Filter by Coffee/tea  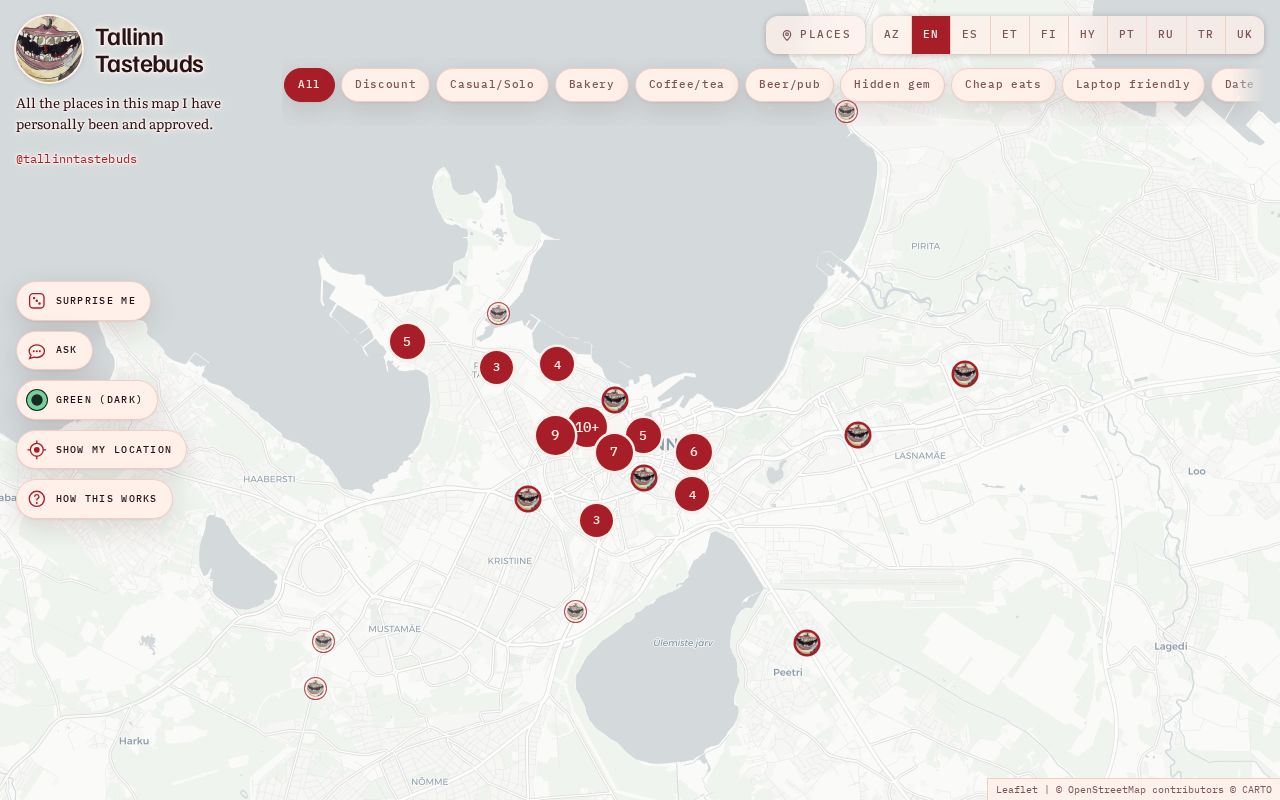[687, 85]
